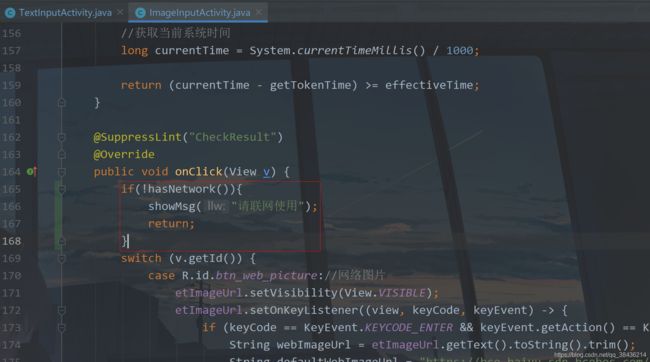
Task: Click the switch keyword on line 169
Action: [141, 258]
